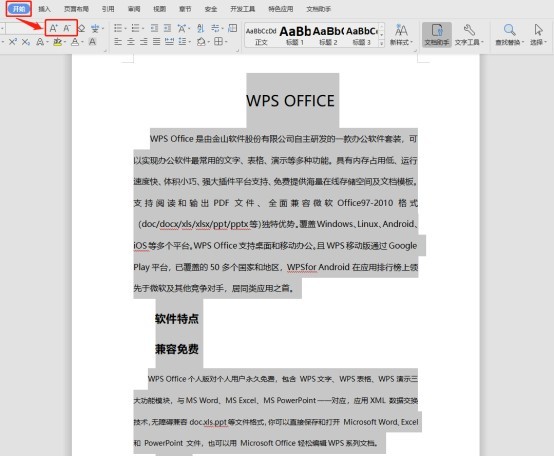This screenshot has width=554, height=456.
Task: Click the decrease font size A- icon
Action: tap(67, 28)
